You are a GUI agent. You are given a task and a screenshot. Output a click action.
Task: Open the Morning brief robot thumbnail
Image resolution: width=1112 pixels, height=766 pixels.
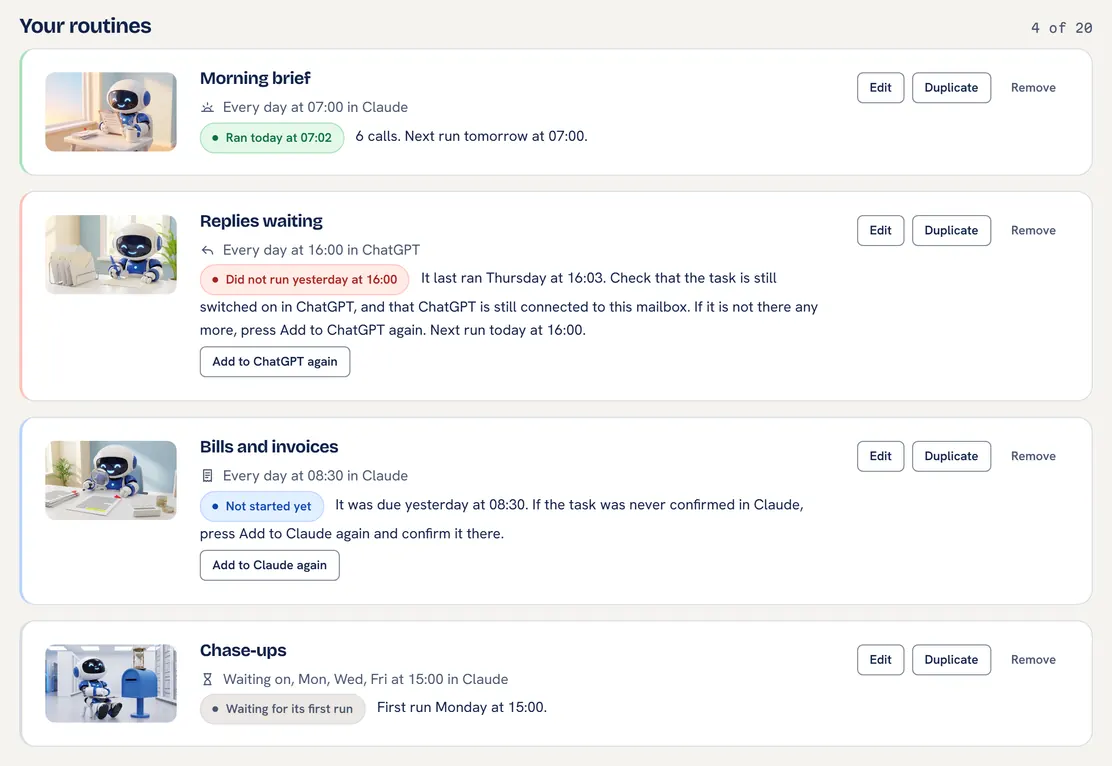click(x=111, y=111)
